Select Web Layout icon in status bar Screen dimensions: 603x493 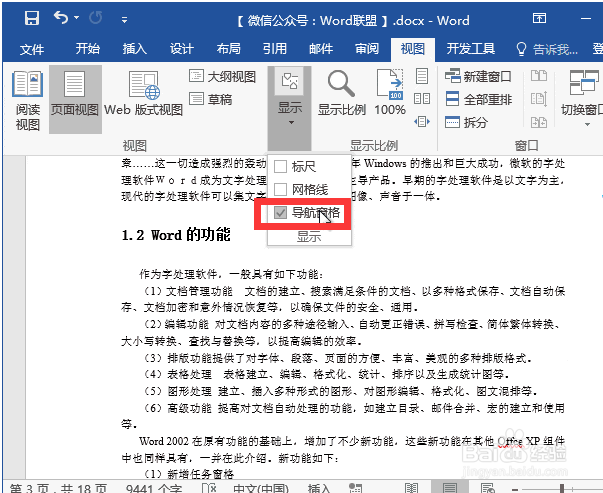tap(488, 488)
